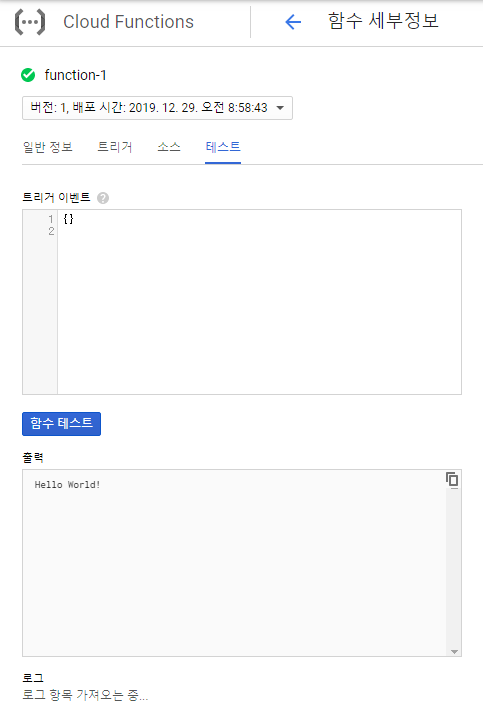The image size is (483, 724).
Task: Click the {} braces in editor
Action: point(68,219)
